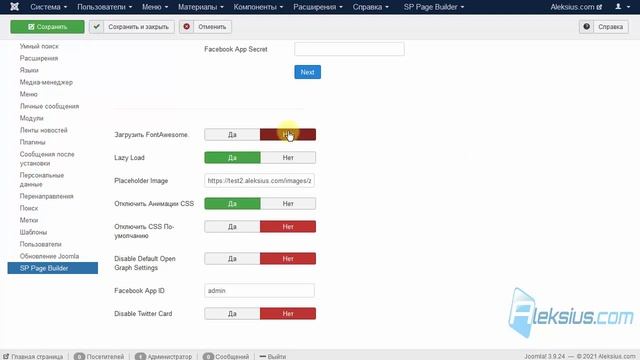Set Disable Twitter Card to Нет
The height and width of the screenshot is (360, 640).
point(288,313)
